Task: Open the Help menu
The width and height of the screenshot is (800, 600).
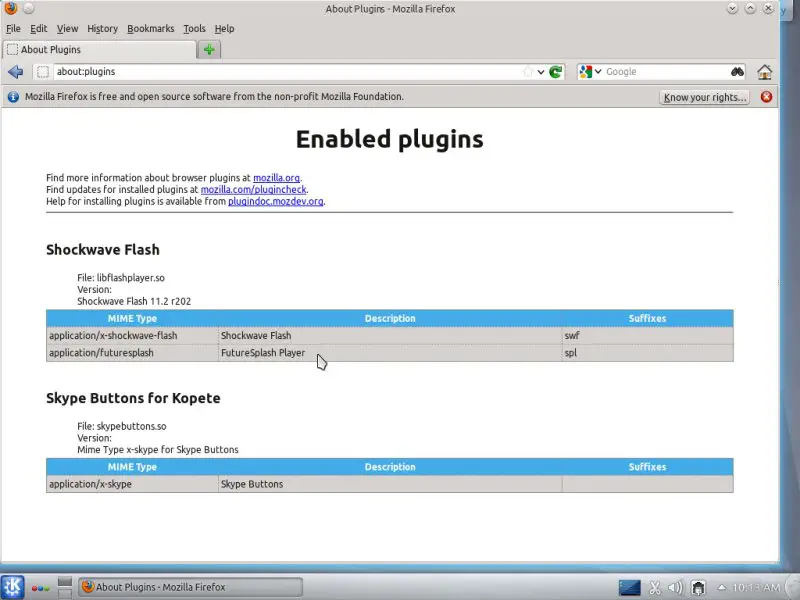Action: pos(224,29)
